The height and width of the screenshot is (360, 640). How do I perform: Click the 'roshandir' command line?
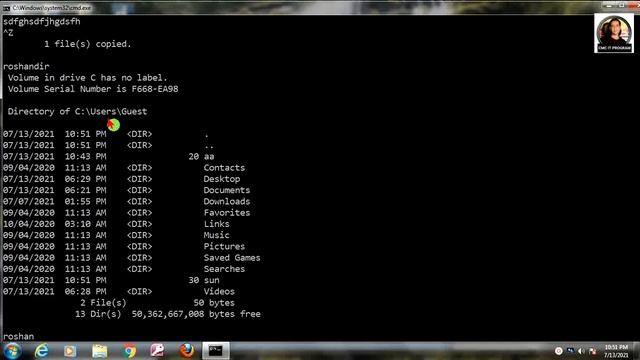[26, 67]
